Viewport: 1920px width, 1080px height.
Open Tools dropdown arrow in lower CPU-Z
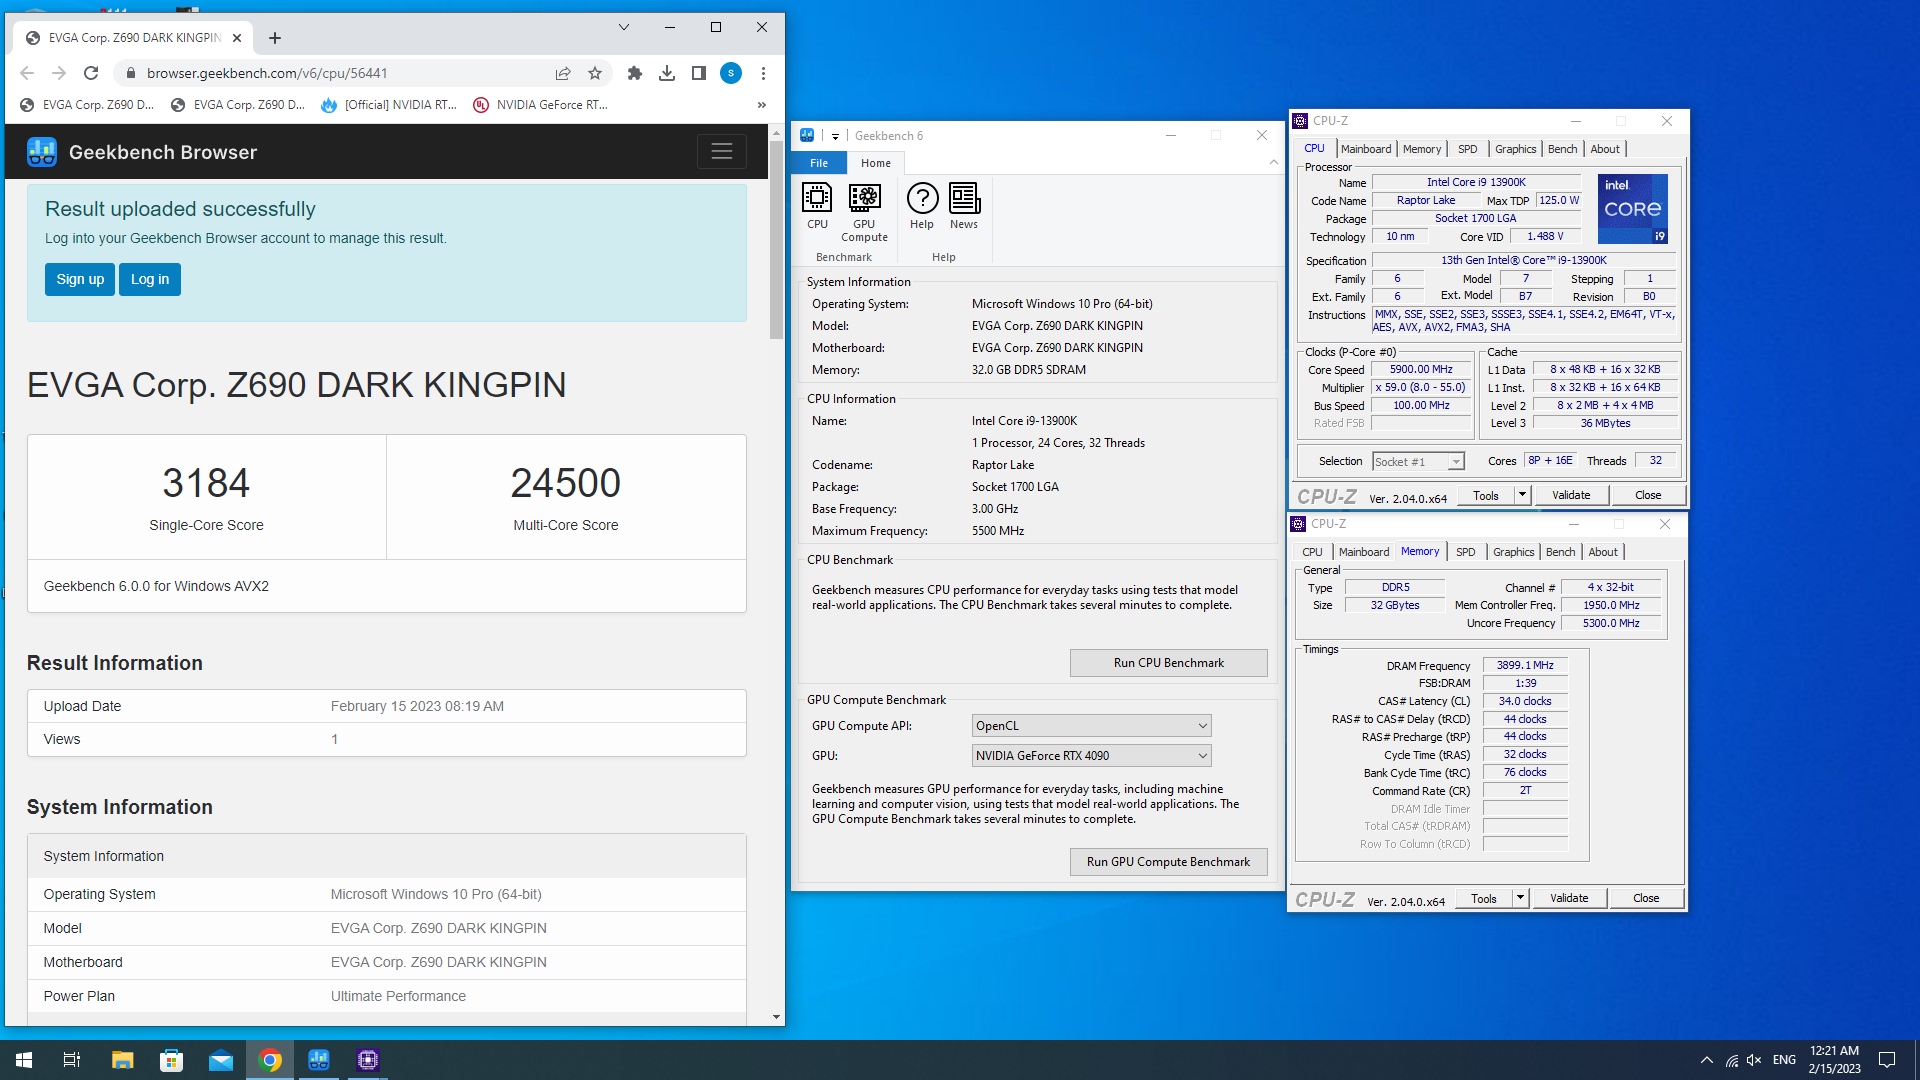click(1520, 898)
